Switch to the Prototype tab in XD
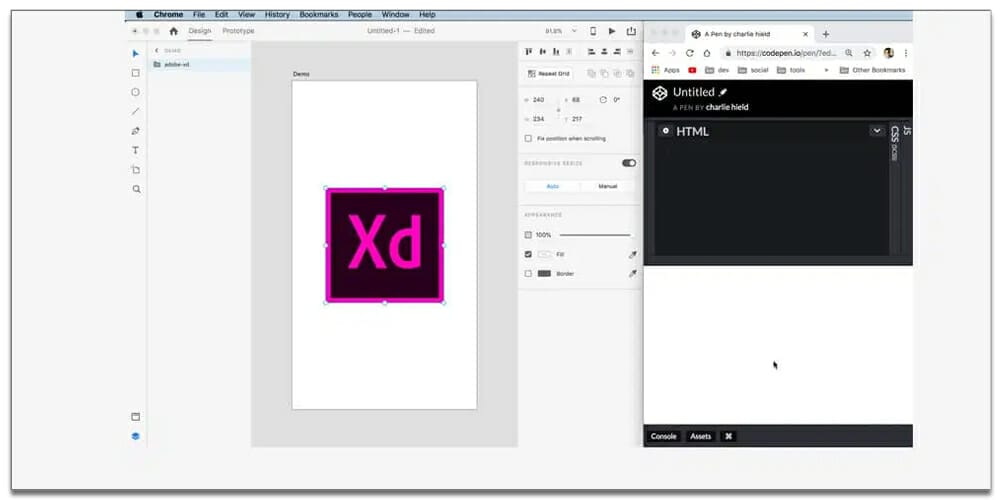The width and height of the screenshot is (1000, 500). pyautogui.click(x=239, y=31)
